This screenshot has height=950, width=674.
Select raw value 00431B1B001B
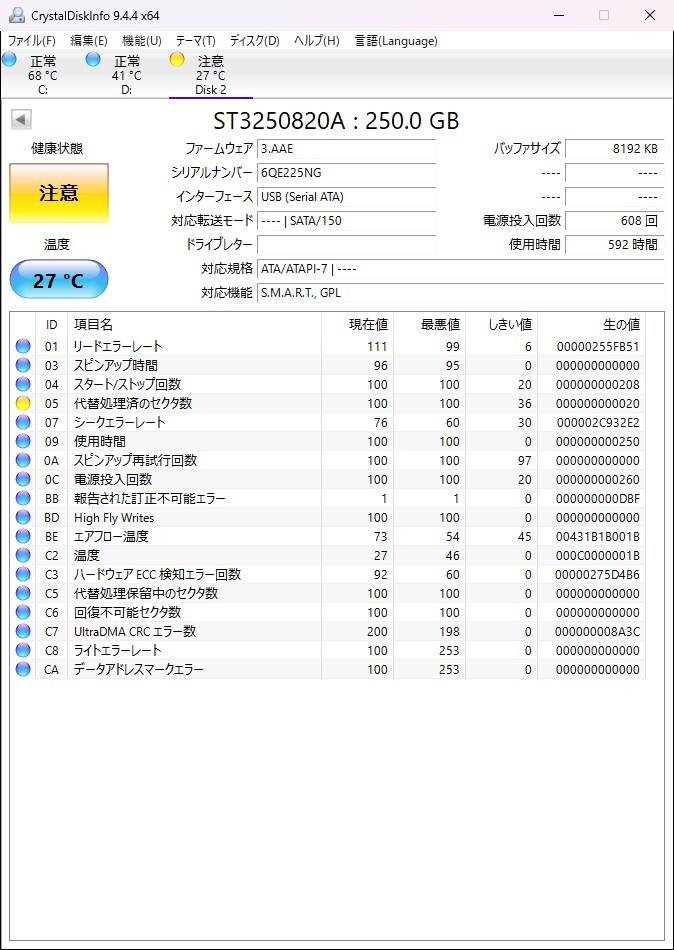[x=598, y=537]
